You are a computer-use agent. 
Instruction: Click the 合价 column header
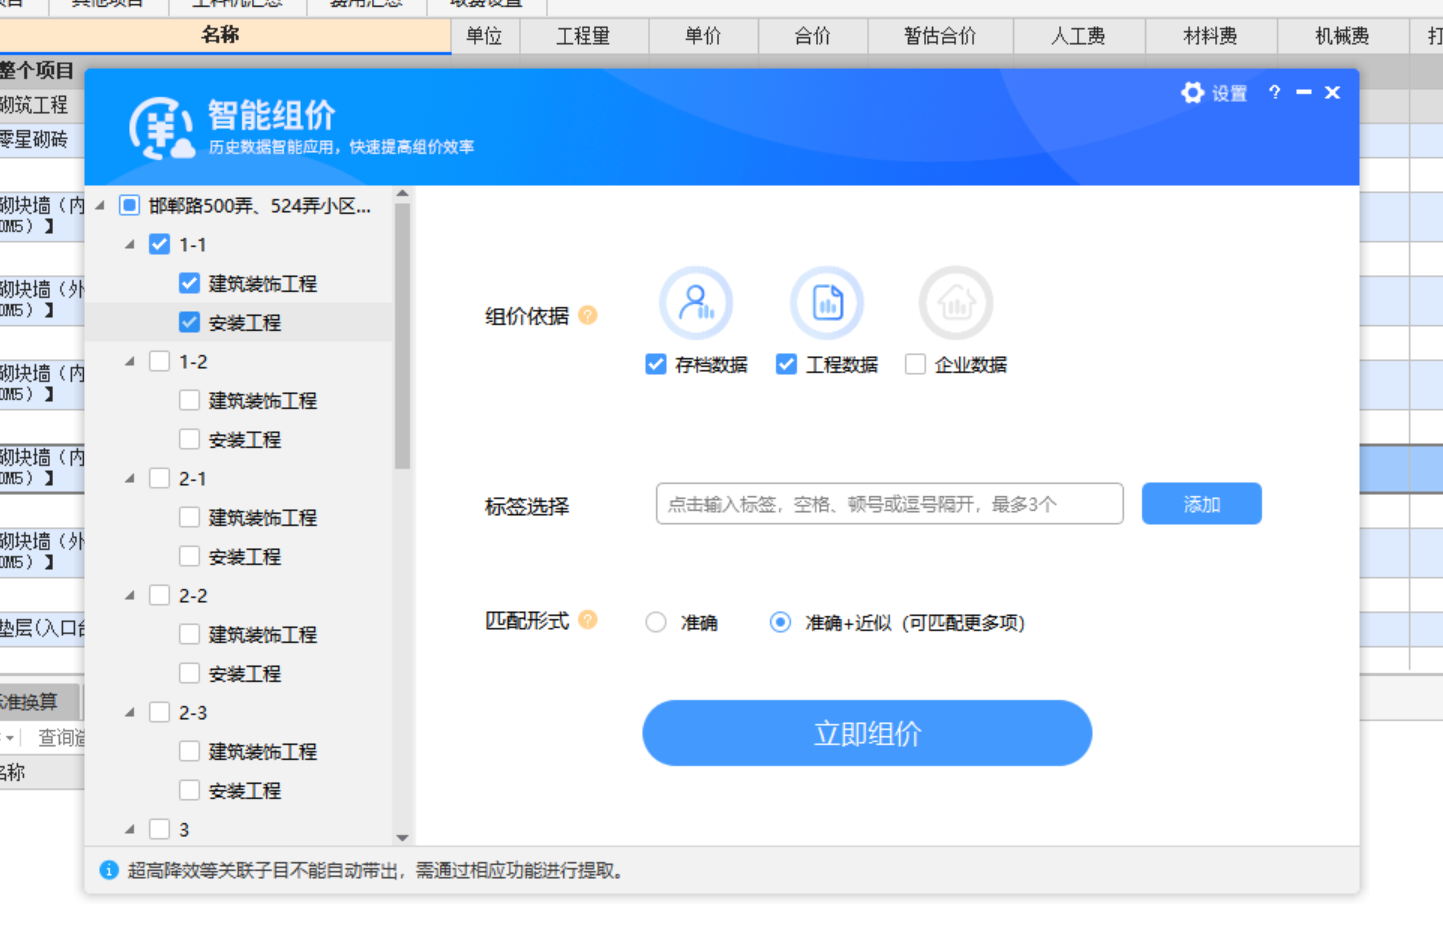pos(813,36)
